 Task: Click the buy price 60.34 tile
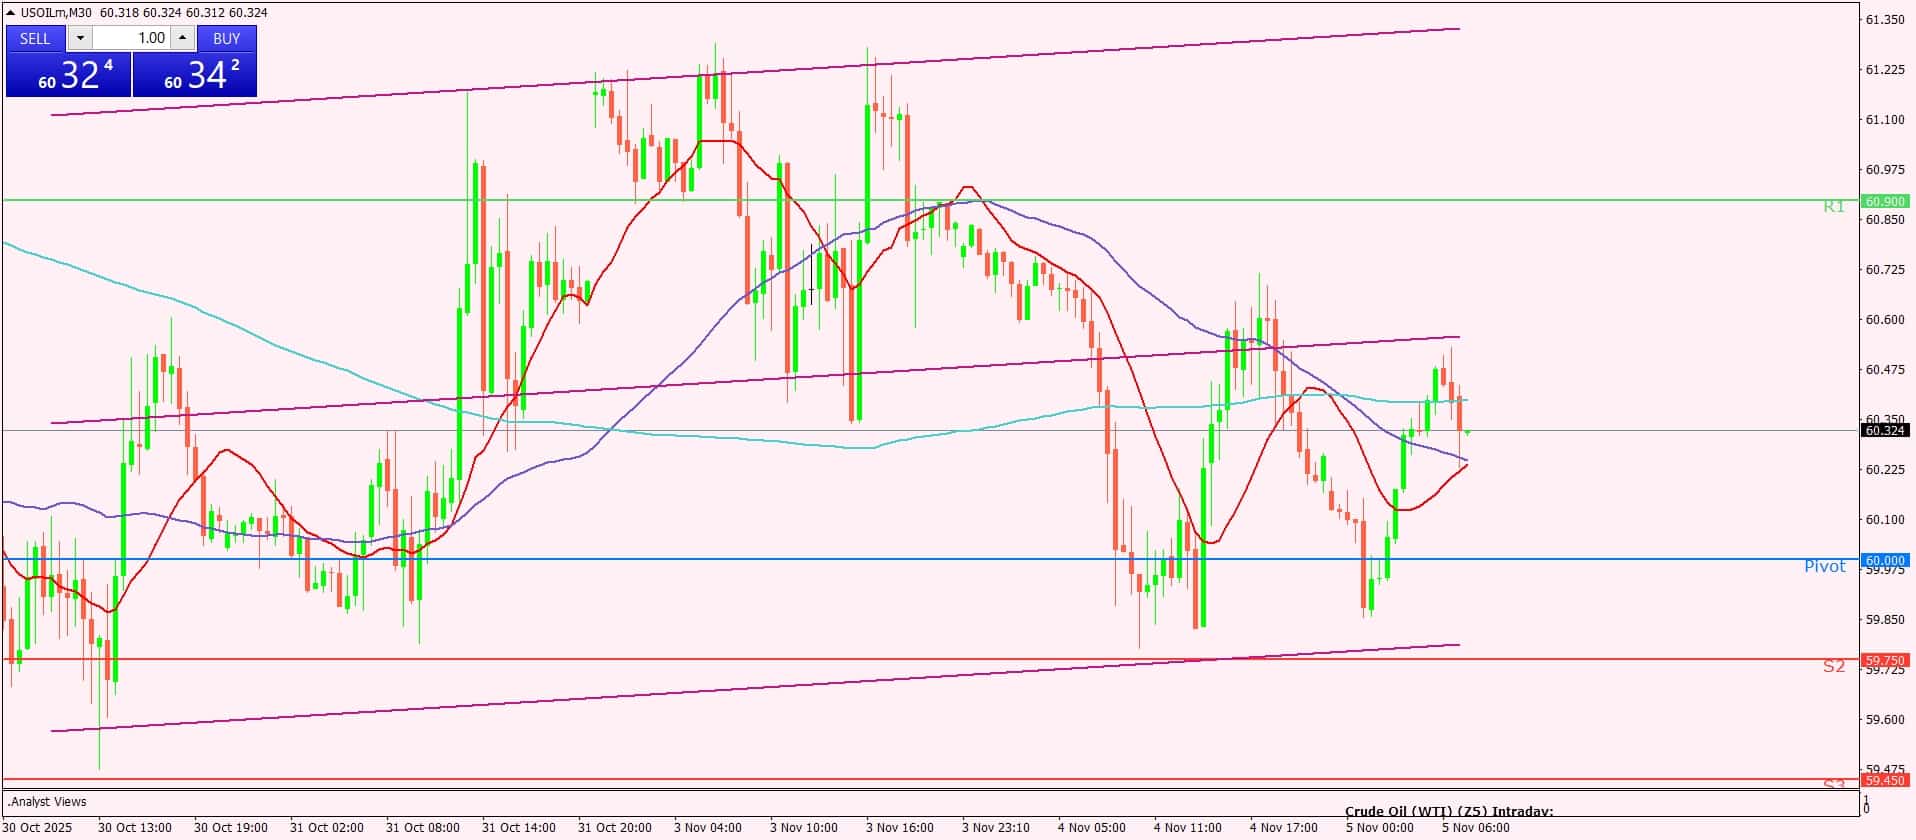(195, 75)
